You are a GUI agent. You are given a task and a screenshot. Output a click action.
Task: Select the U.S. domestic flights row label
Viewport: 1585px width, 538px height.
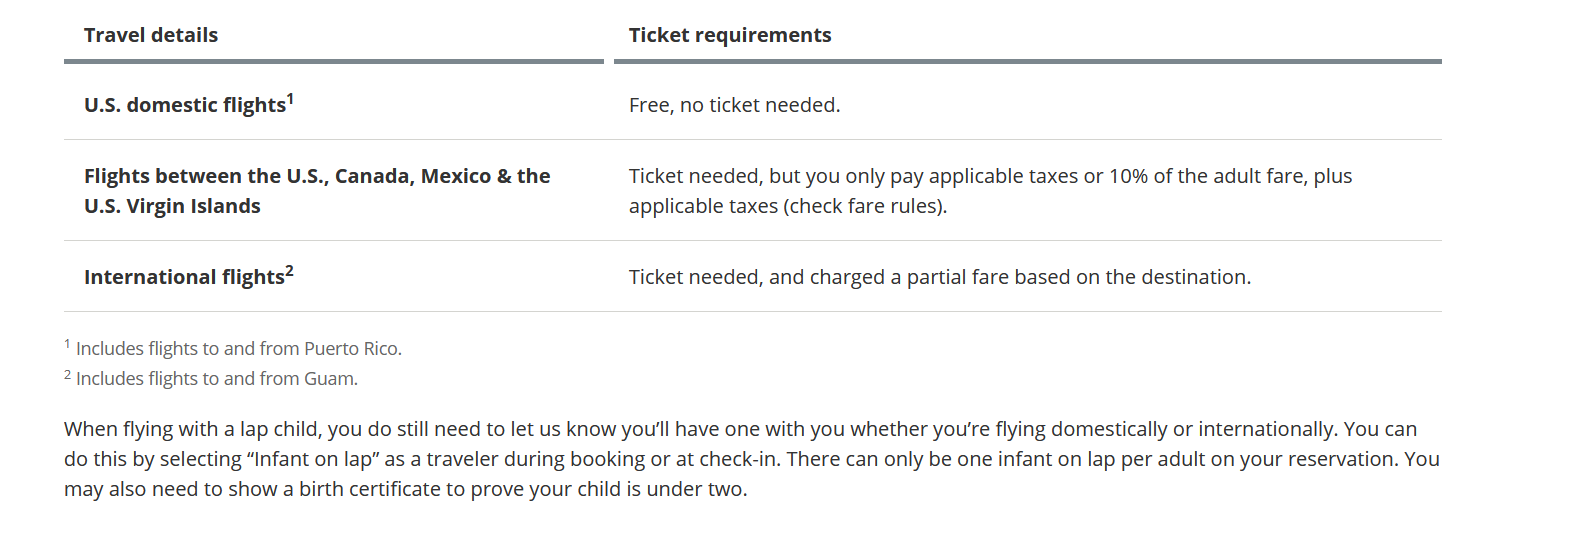[185, 105]
